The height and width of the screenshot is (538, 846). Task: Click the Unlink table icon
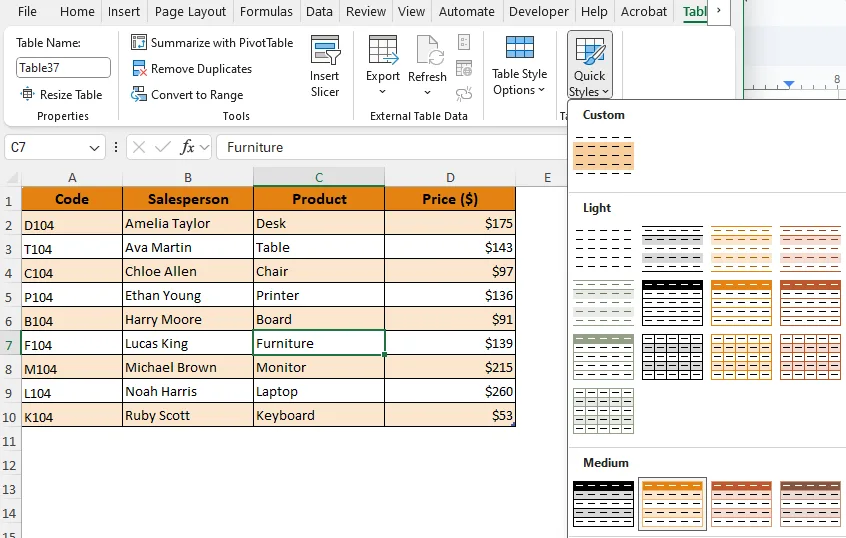tap(464, 94)
